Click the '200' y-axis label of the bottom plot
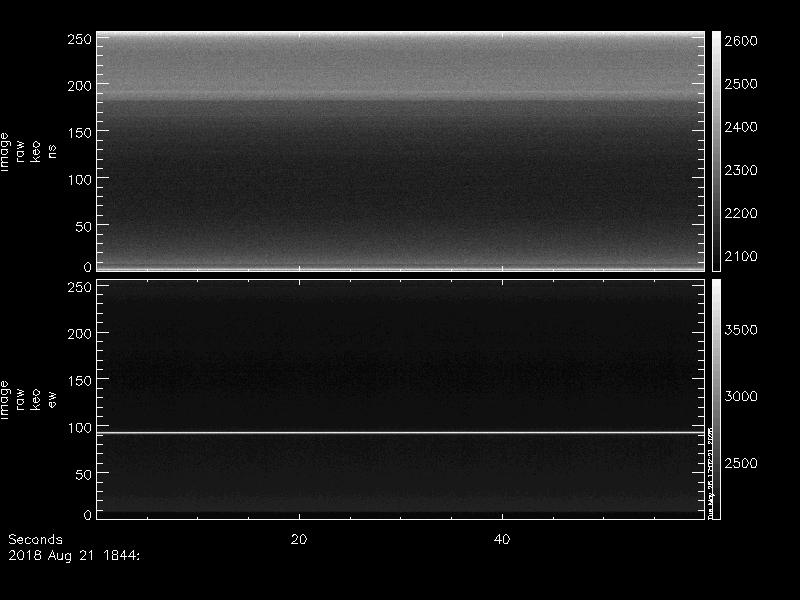This screenshot has height=600, width=800. [x=80, y=334]
